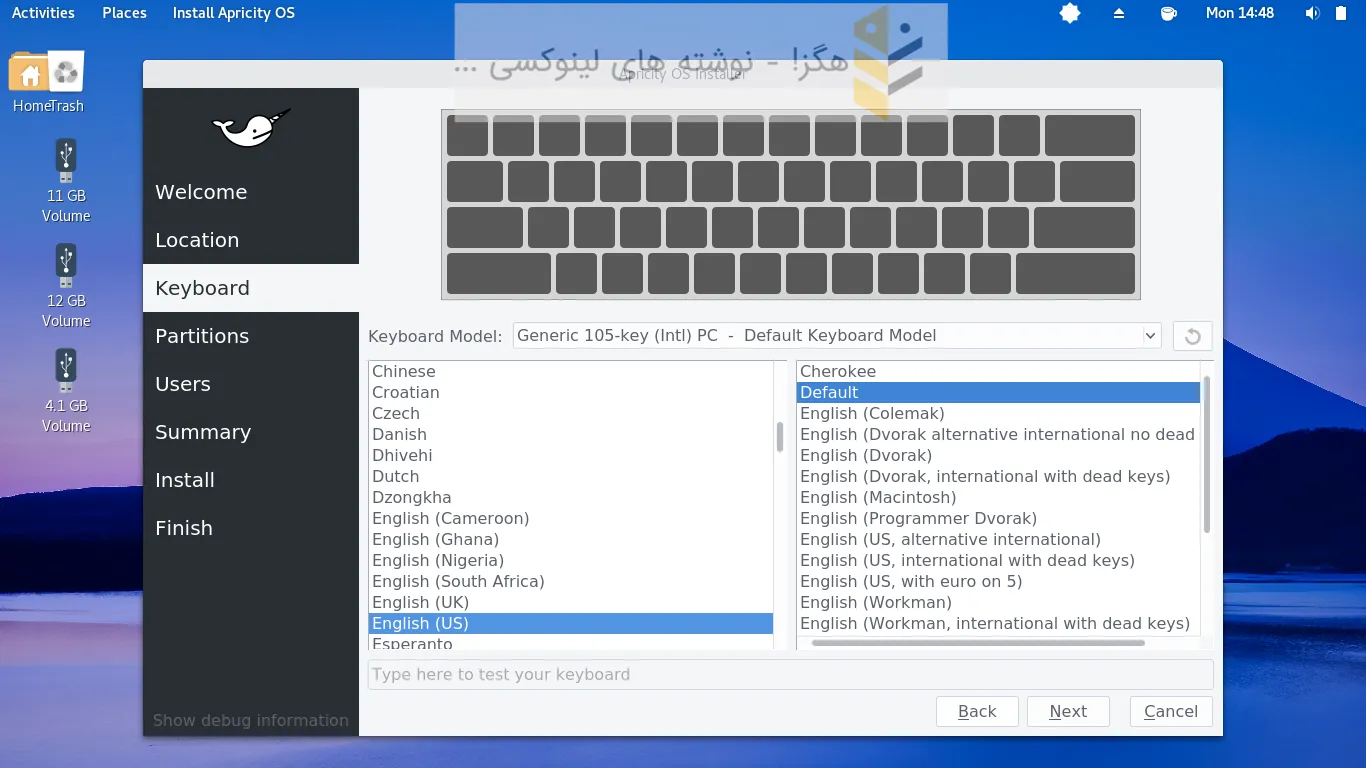Open the Places menu
The width and height of the screenshot is (1366, 768).
point(124,13)
